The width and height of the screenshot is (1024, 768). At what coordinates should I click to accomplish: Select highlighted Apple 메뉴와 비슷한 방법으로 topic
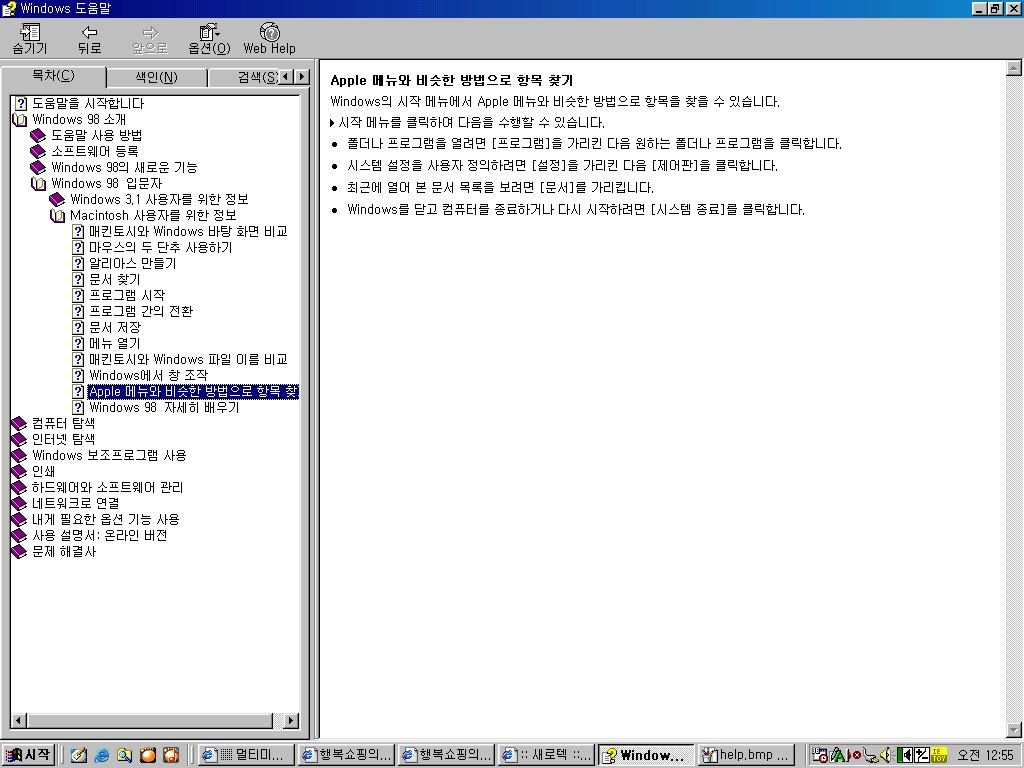(x=193, y=391)
